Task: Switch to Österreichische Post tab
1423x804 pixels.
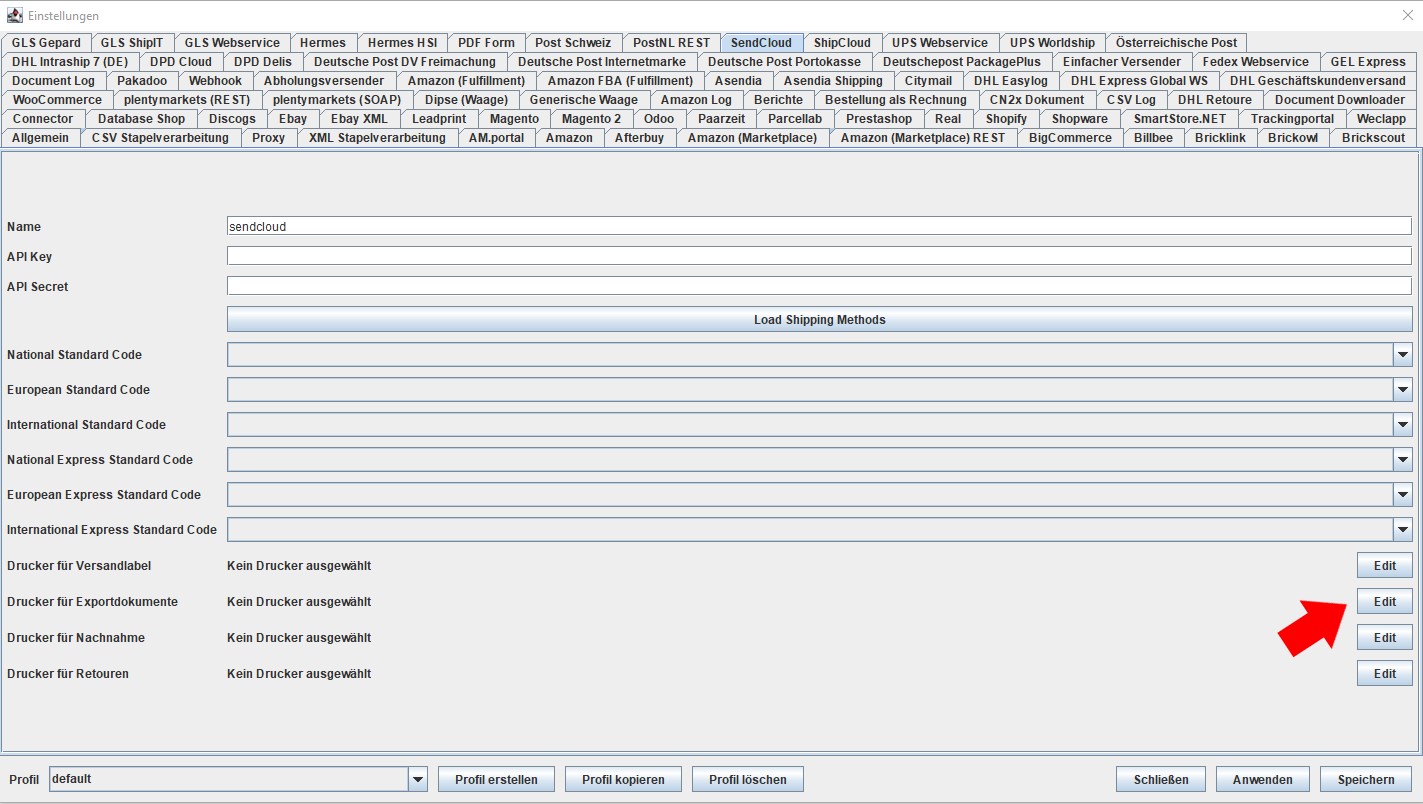Action: point(1176,43)
